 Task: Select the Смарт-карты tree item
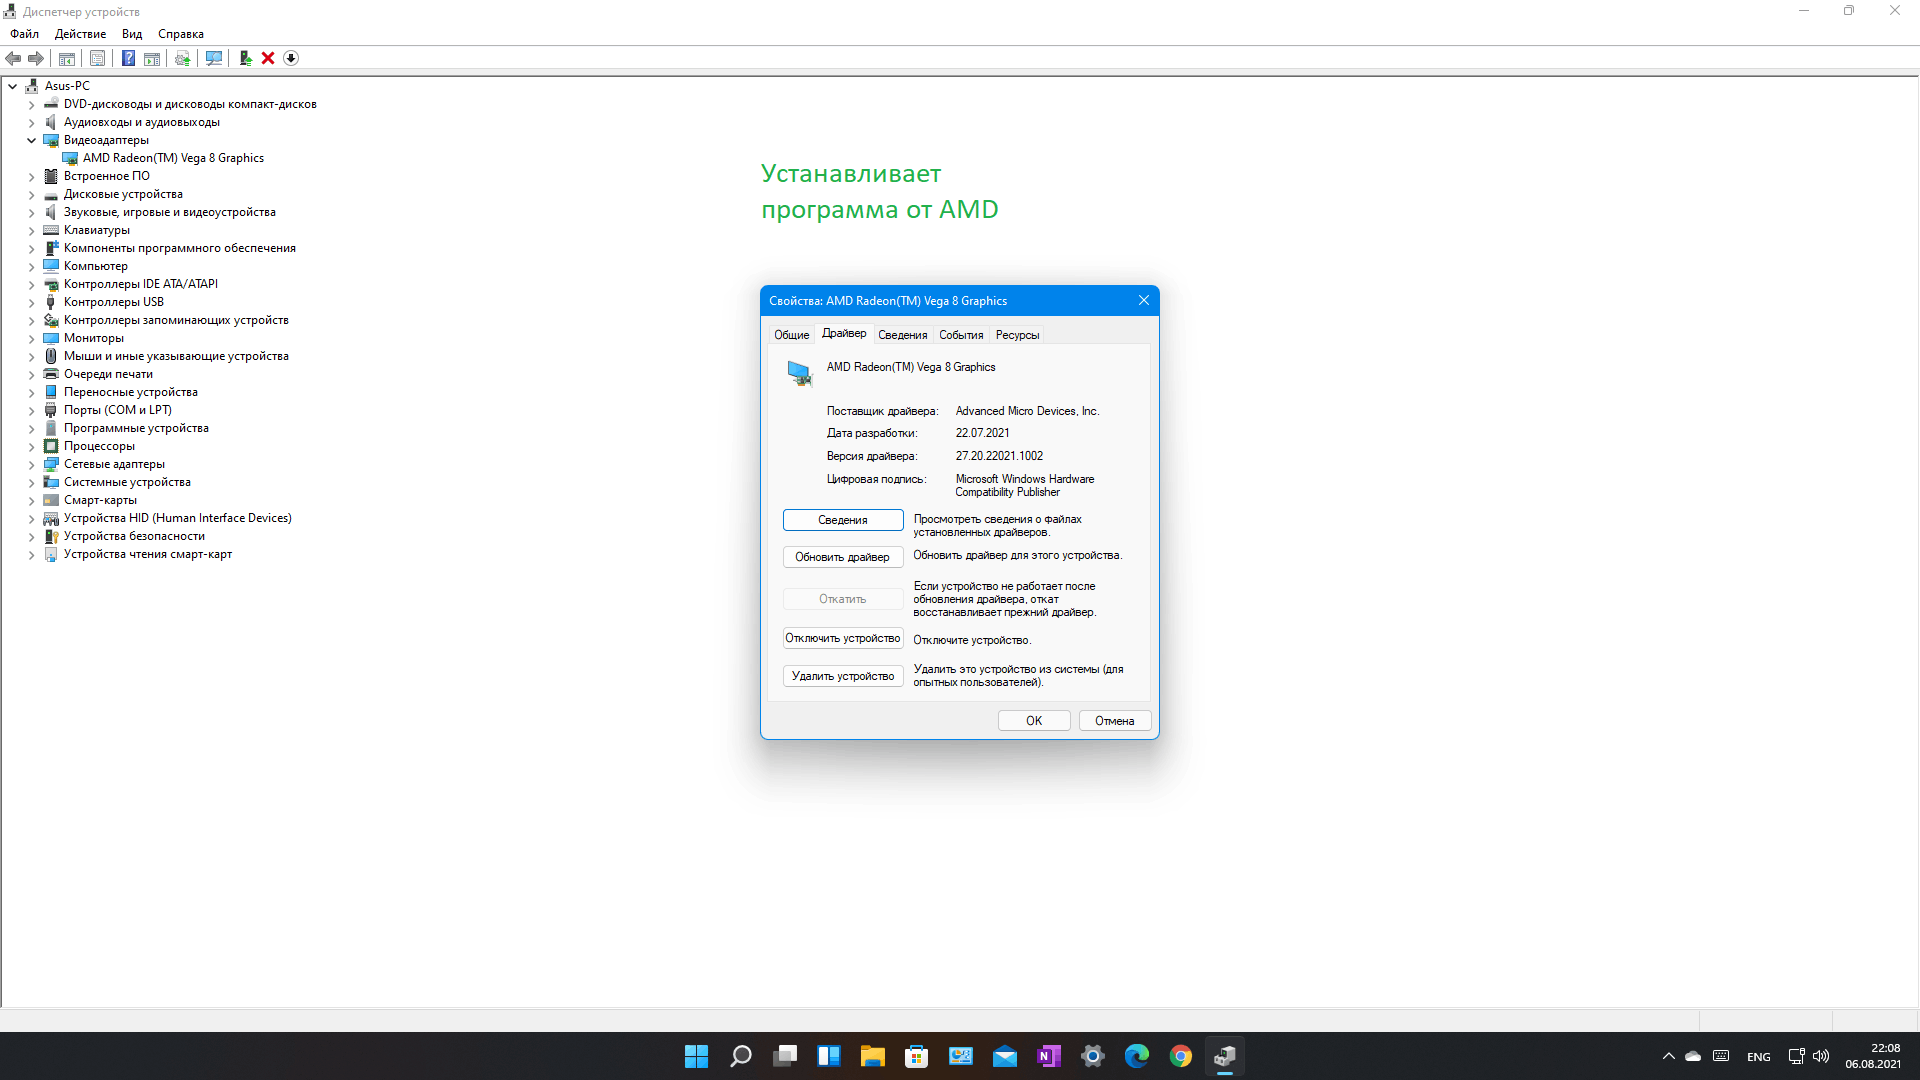pyautogui.click(x=100, y=500)
